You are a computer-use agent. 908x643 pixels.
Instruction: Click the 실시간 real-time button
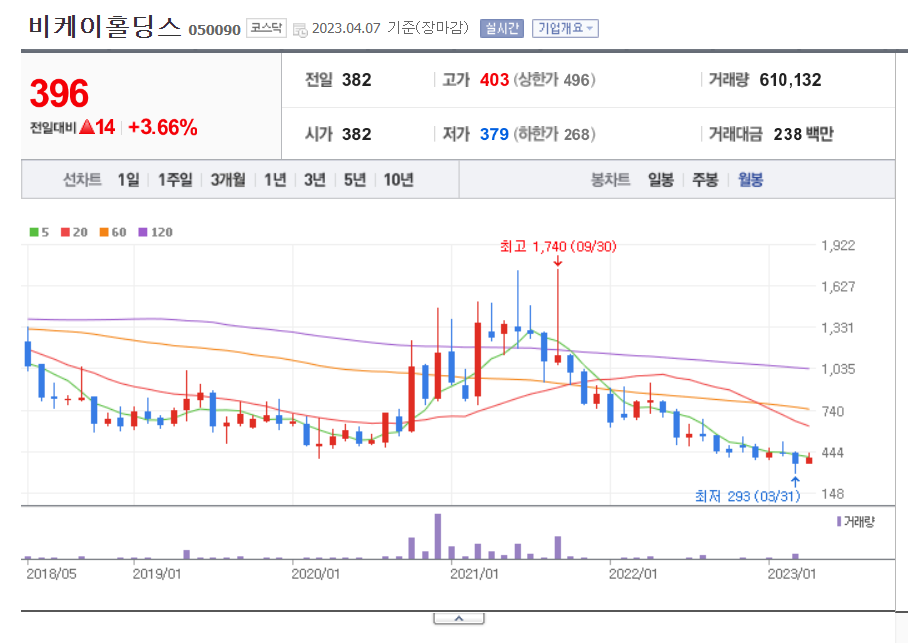tap(501, 28)
